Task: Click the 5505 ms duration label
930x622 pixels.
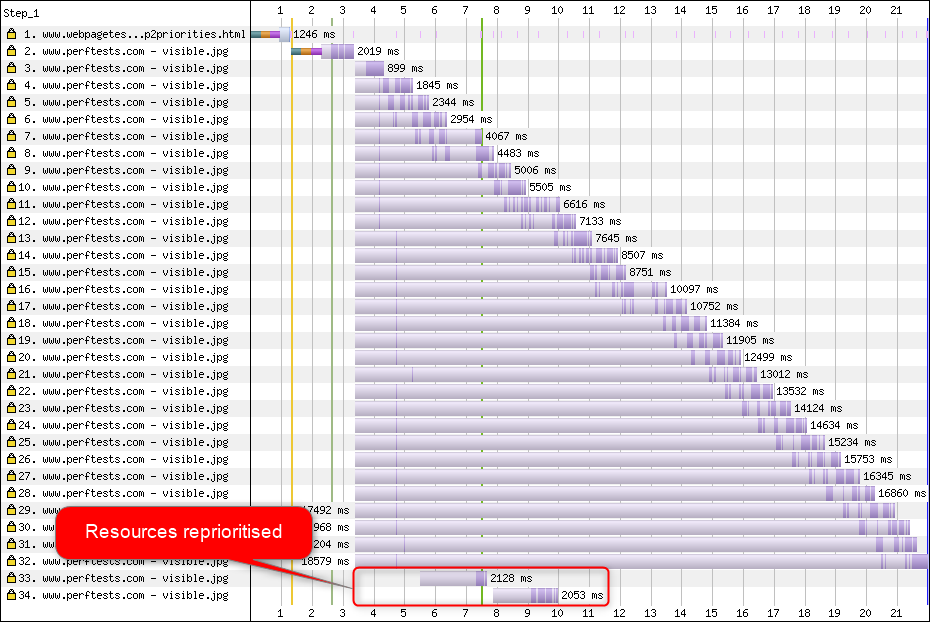Action: (x=550, y=187)
